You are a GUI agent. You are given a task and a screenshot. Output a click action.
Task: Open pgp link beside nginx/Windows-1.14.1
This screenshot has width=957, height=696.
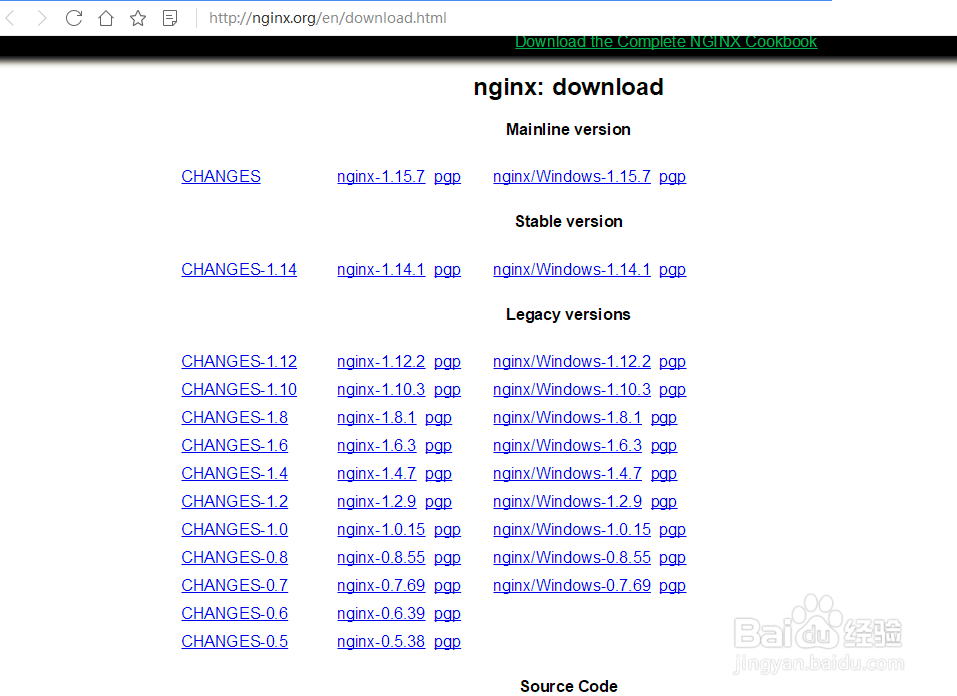[673, 270]
